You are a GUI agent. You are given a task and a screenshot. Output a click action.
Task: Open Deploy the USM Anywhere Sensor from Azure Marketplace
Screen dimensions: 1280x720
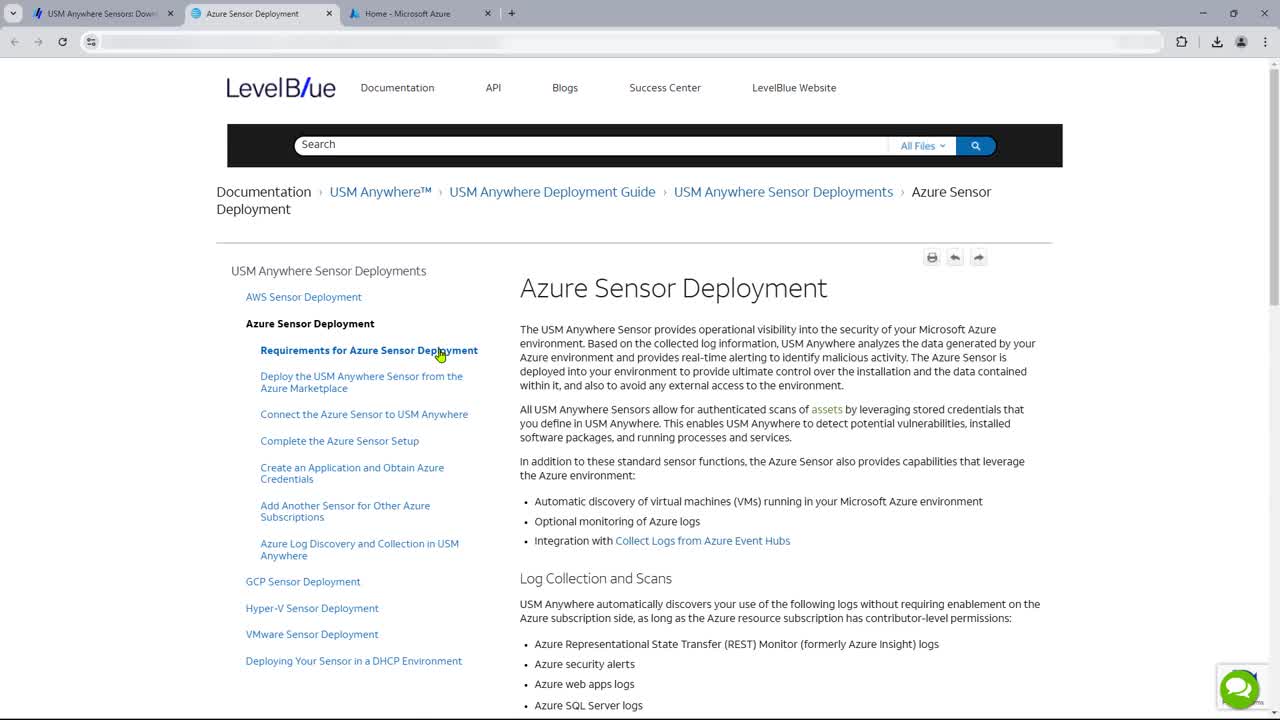(x=361, y=382)
